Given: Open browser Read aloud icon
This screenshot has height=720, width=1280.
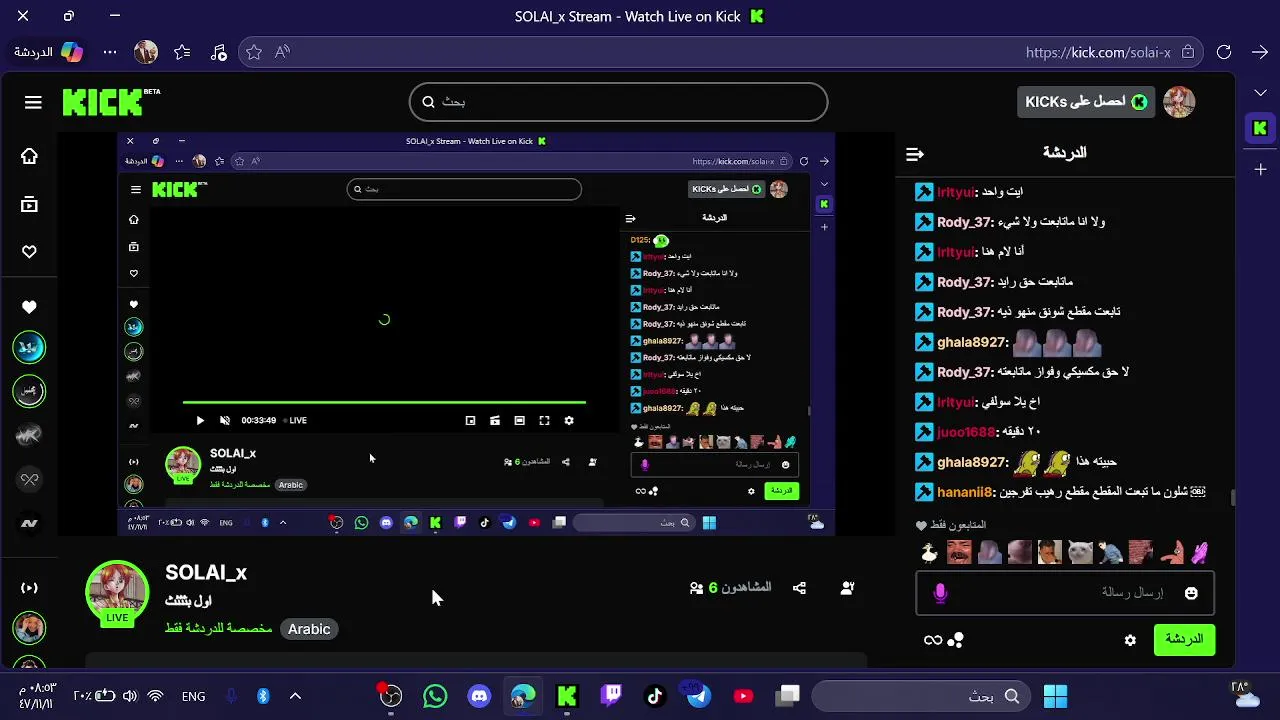Looking at the screenshot, I should [x=282, y=52].
